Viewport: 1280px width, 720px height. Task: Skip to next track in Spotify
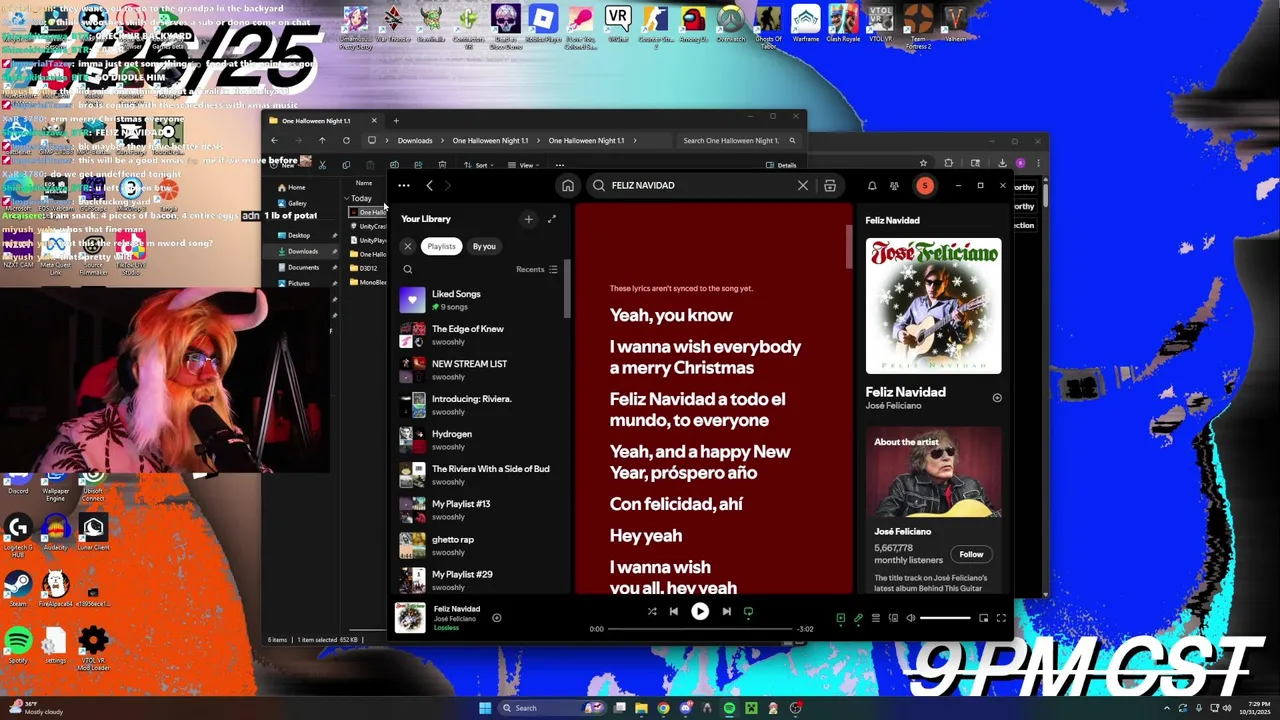pyautogui.click(x=726, y=611)
